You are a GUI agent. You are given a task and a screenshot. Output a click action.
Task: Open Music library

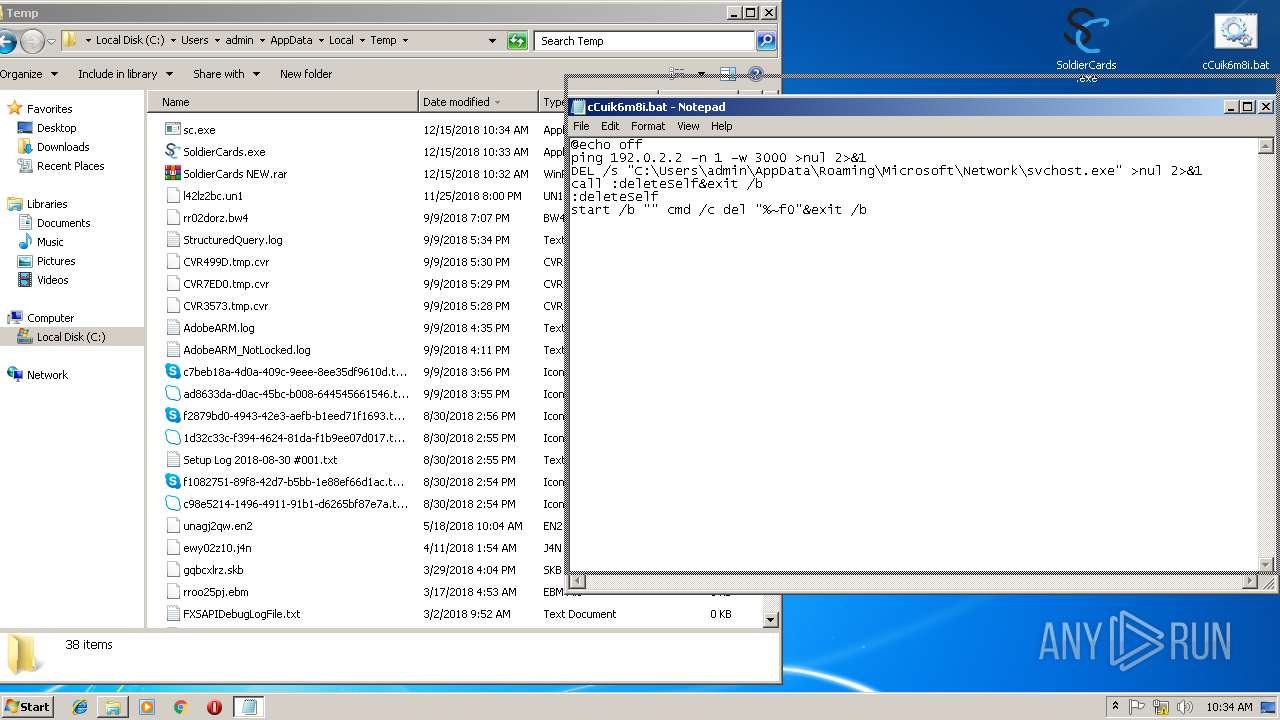tap(50, 242)
